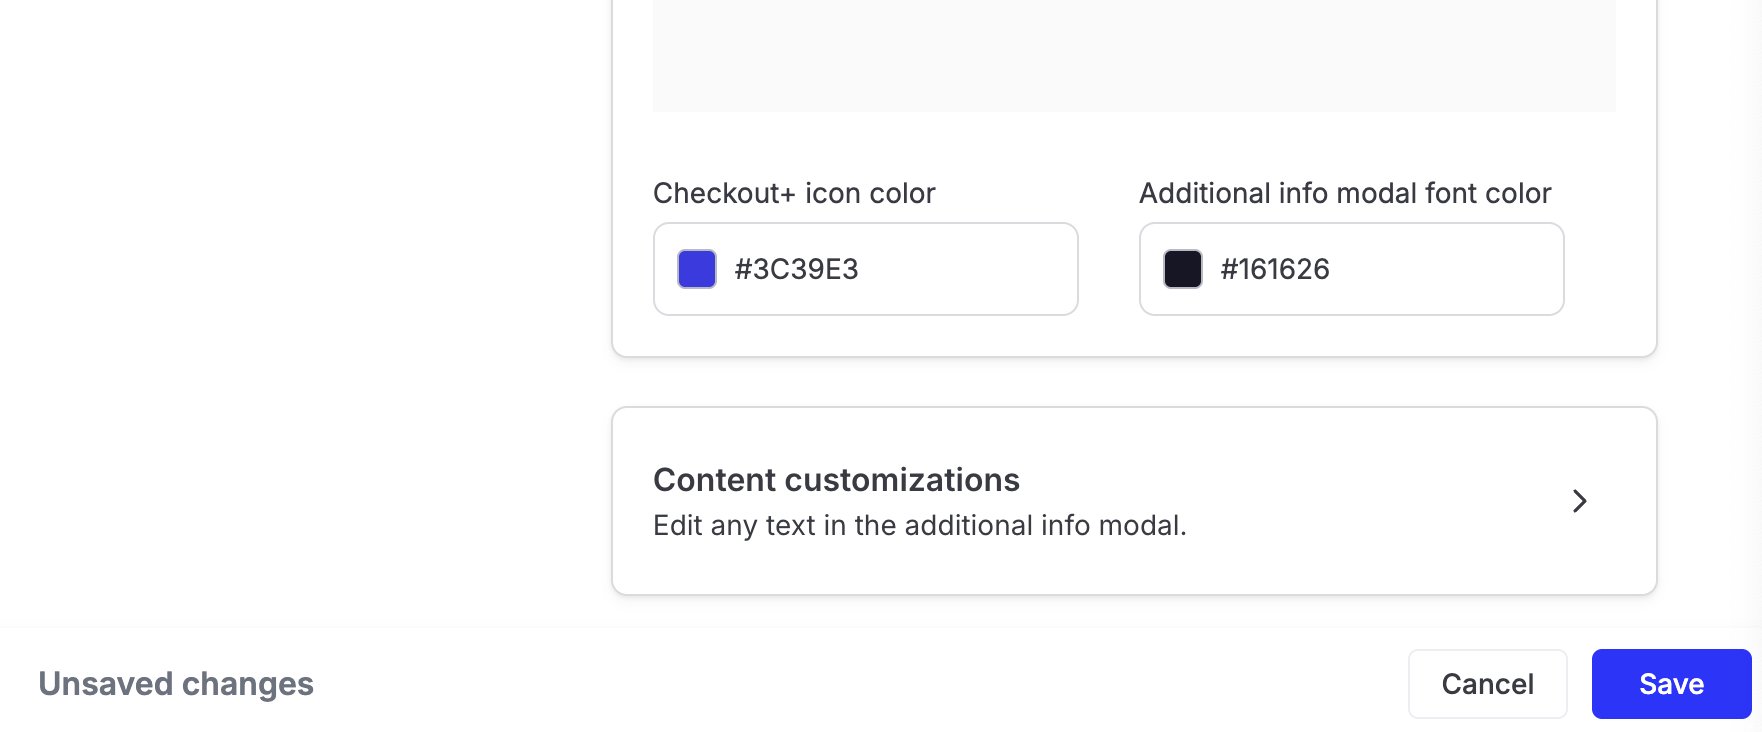Open the Content customizations heading
Screen dimensions: 1762x732
pos(836,480)
